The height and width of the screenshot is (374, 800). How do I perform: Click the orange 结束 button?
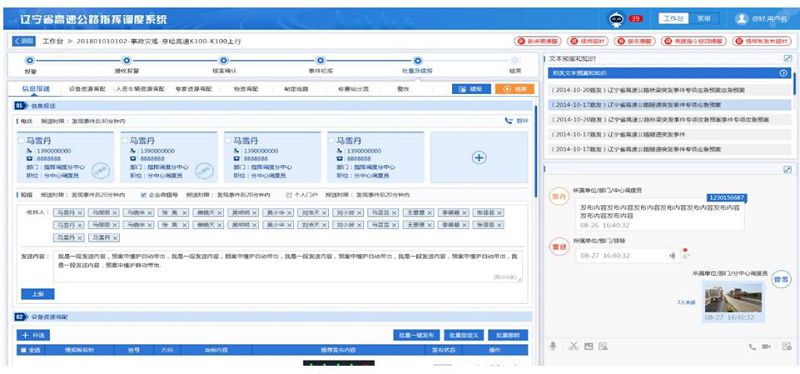pos(514,89)
